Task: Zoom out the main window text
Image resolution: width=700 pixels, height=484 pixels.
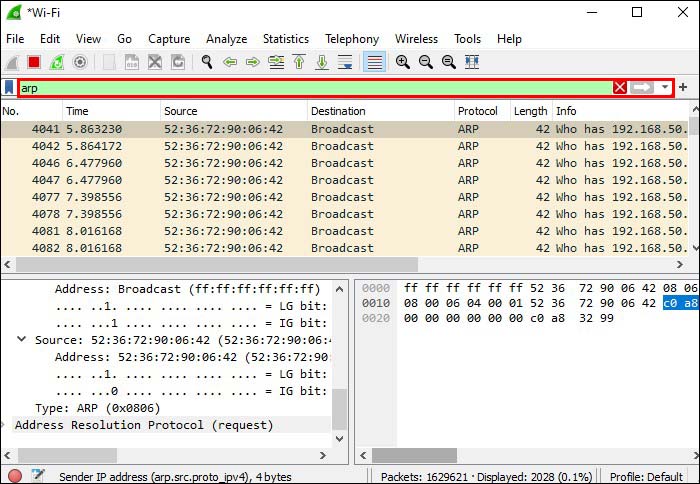Action: [426, 62]
